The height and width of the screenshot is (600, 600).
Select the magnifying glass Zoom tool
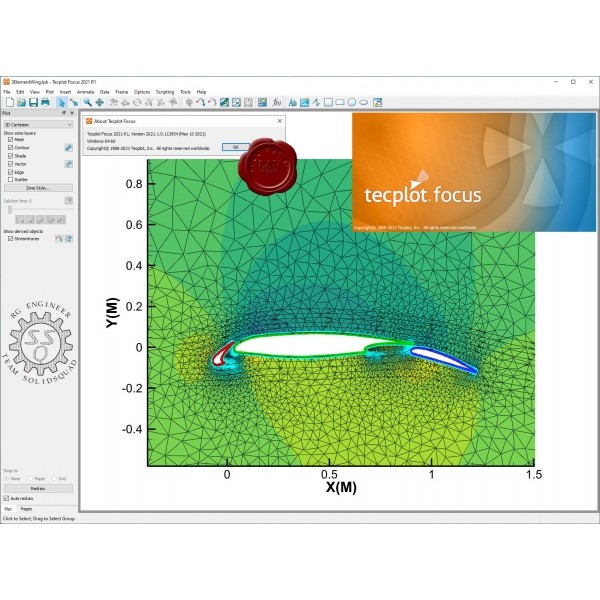[88, 102]
